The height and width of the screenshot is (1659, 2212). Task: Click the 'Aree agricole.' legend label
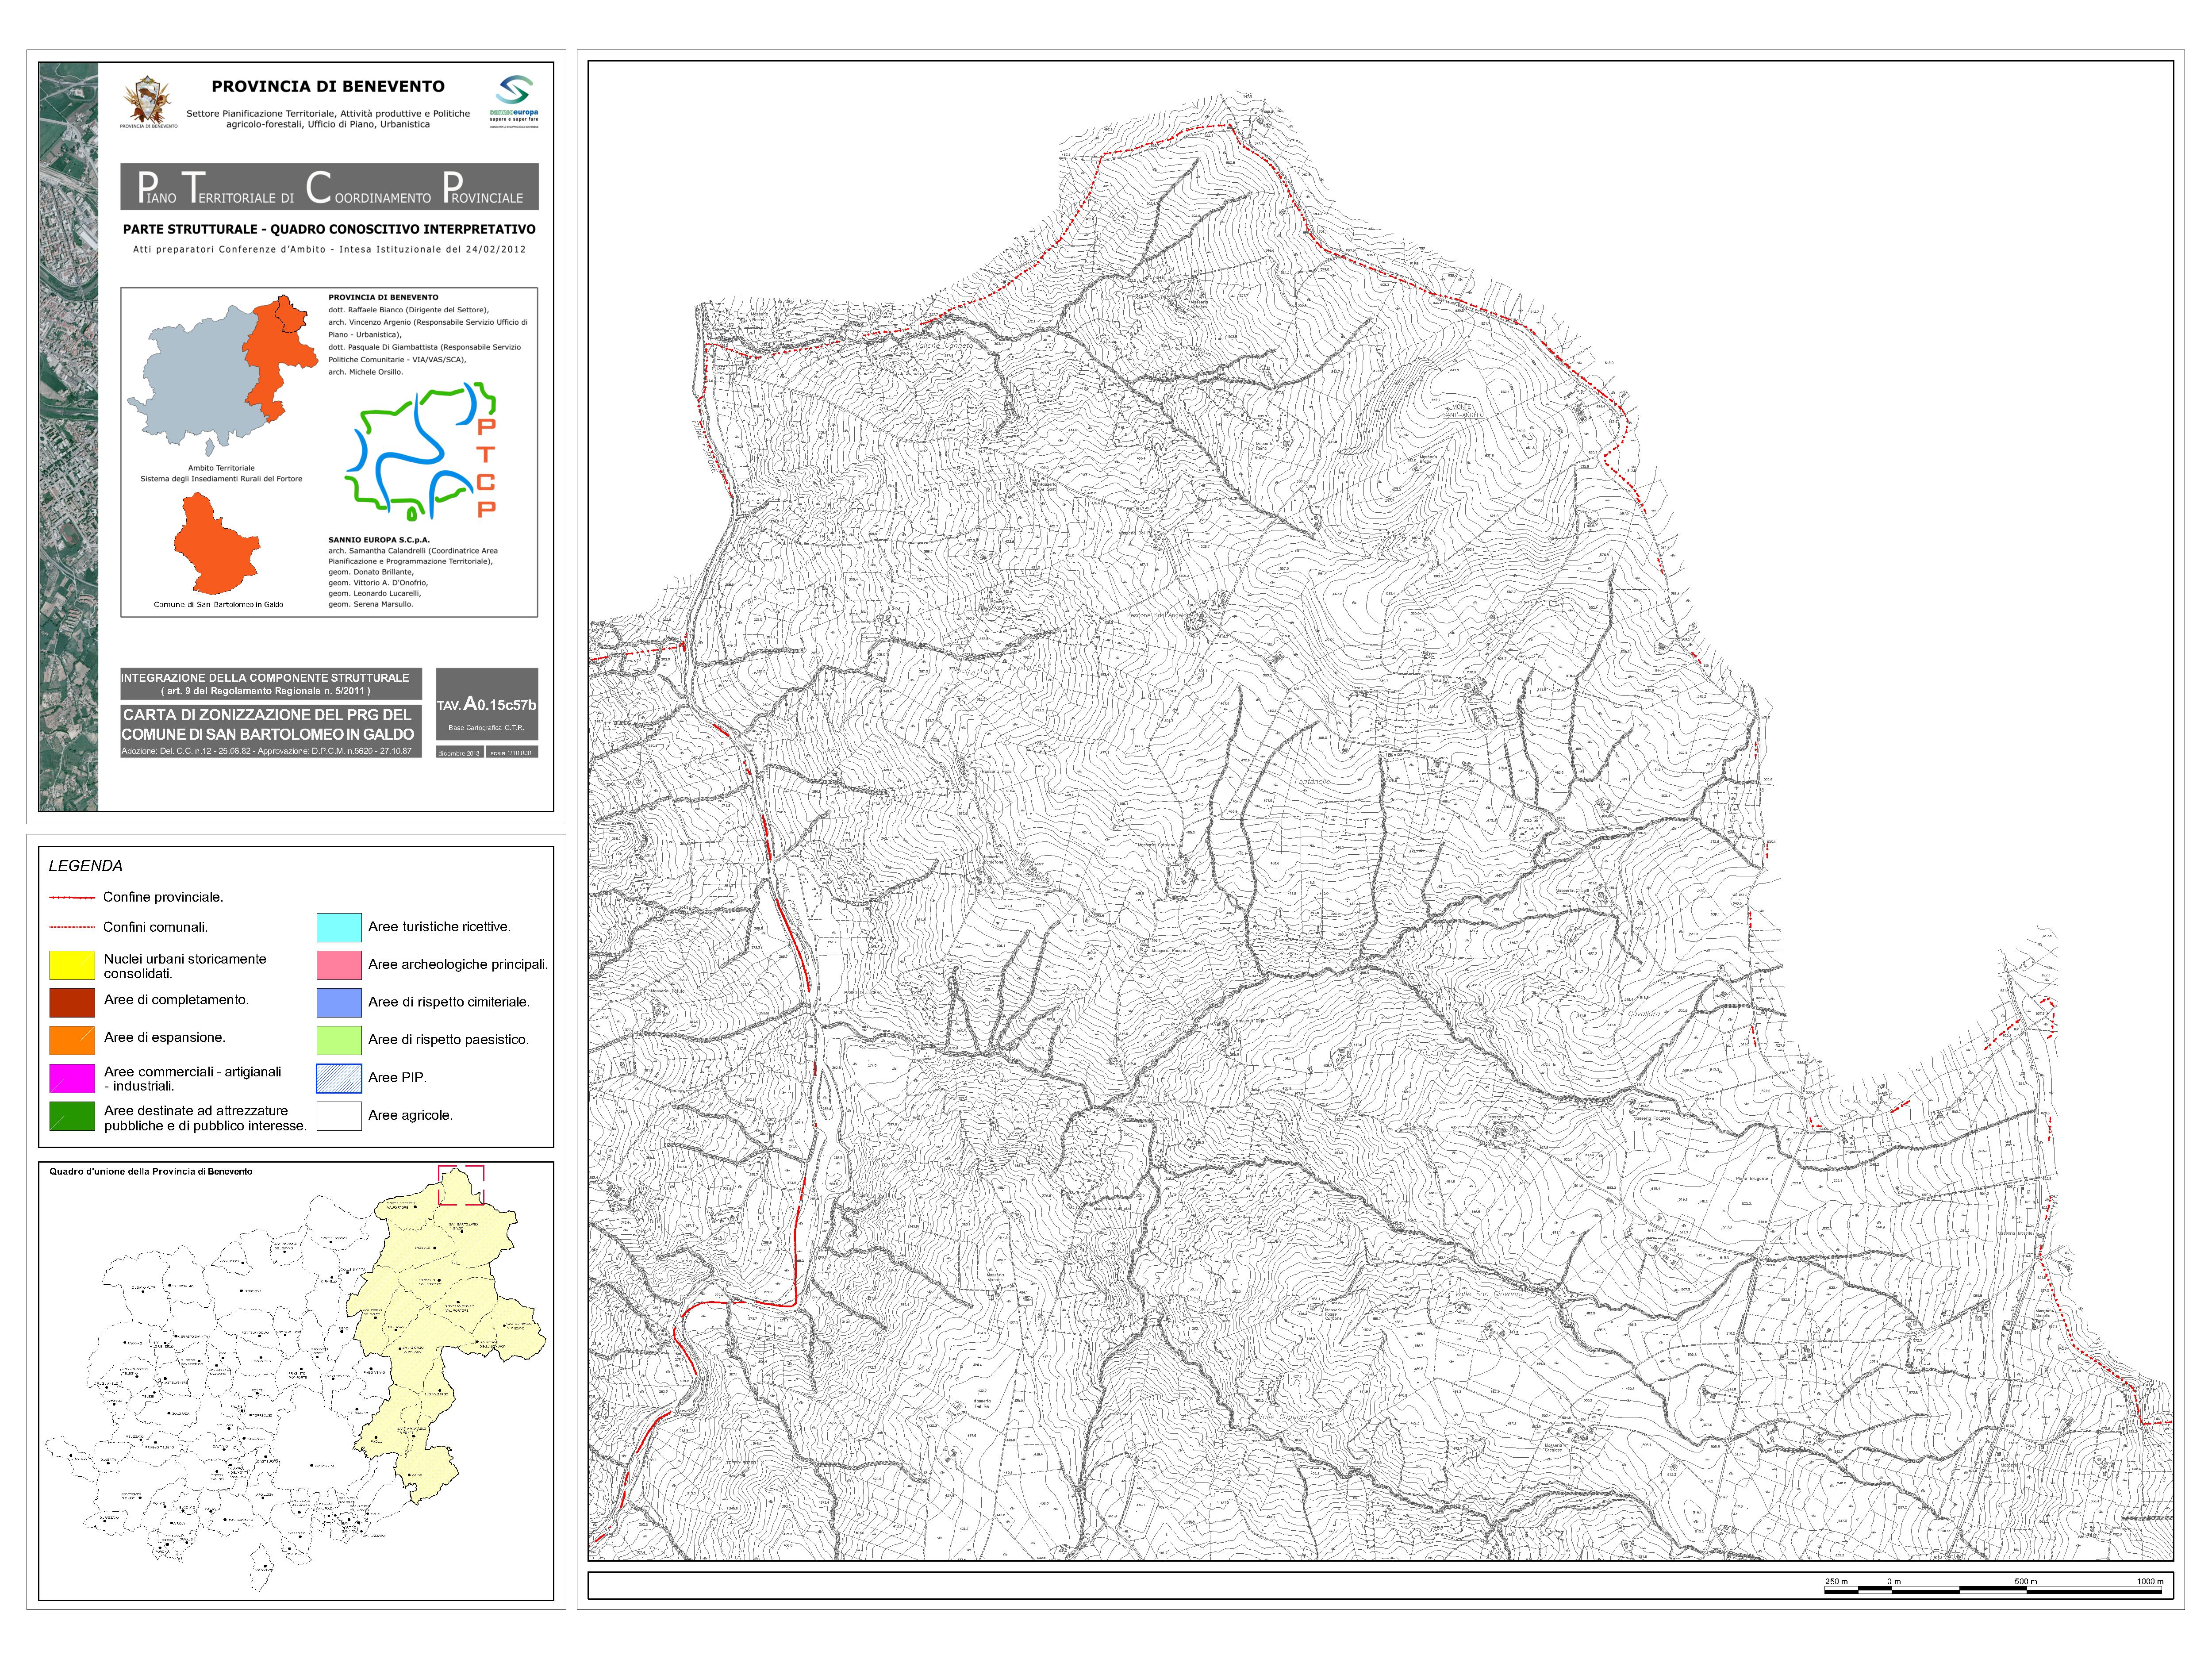click(x=410, y=1116)
